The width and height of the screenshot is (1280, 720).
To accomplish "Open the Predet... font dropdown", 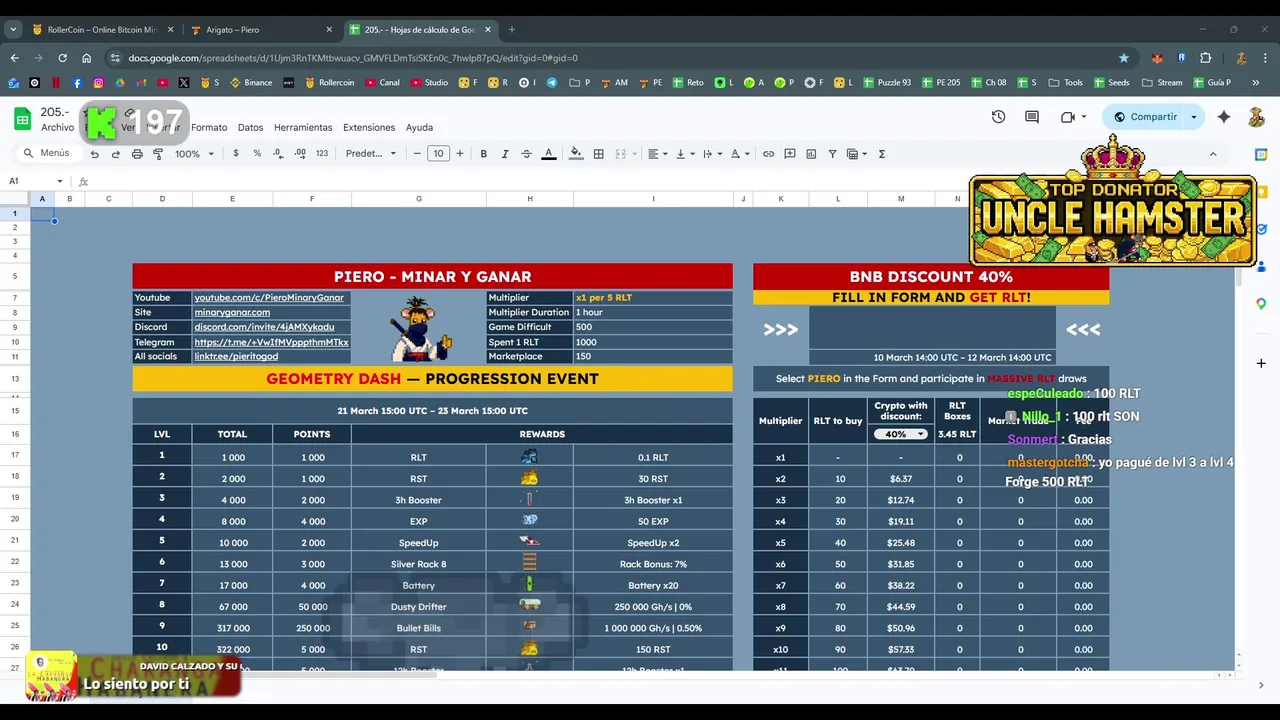I will point(371,154).
